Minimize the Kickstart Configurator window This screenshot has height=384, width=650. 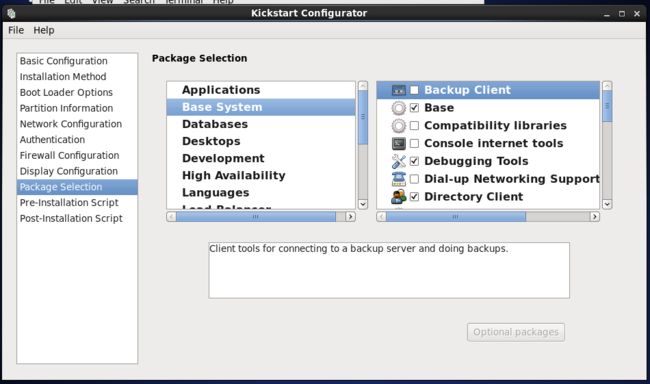[607, 14]
